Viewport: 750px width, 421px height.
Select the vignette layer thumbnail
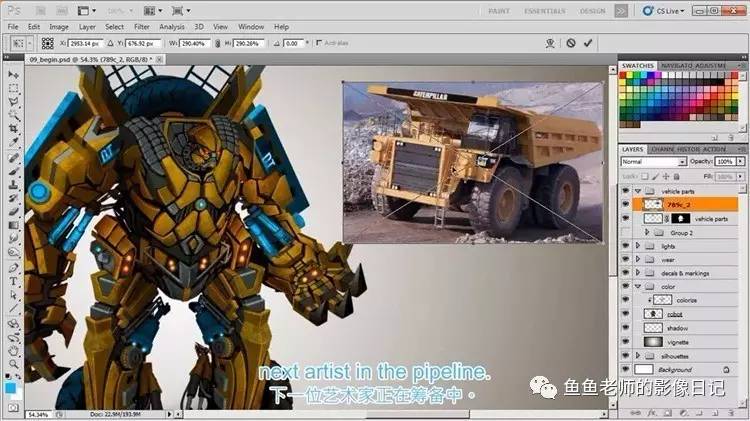pos(653,342)
